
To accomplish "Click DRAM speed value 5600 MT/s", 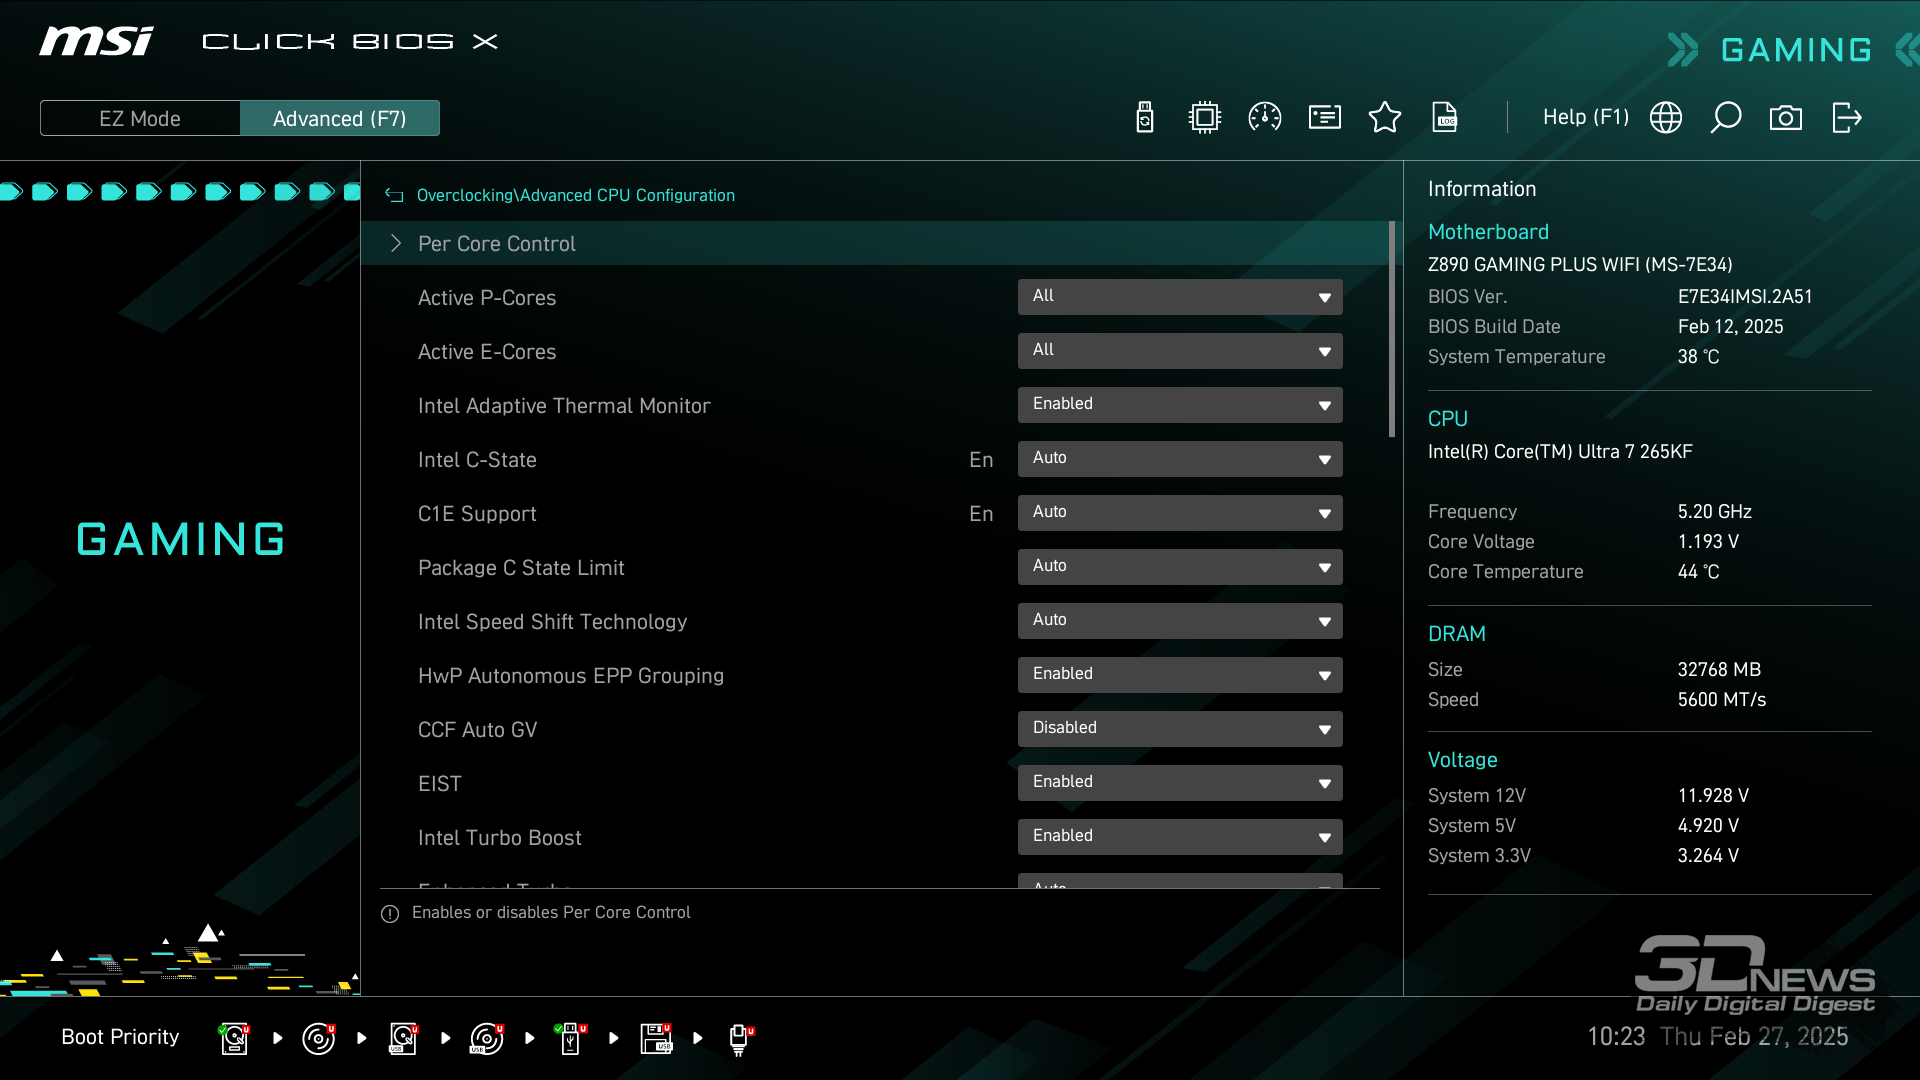I will [1721, 700].
